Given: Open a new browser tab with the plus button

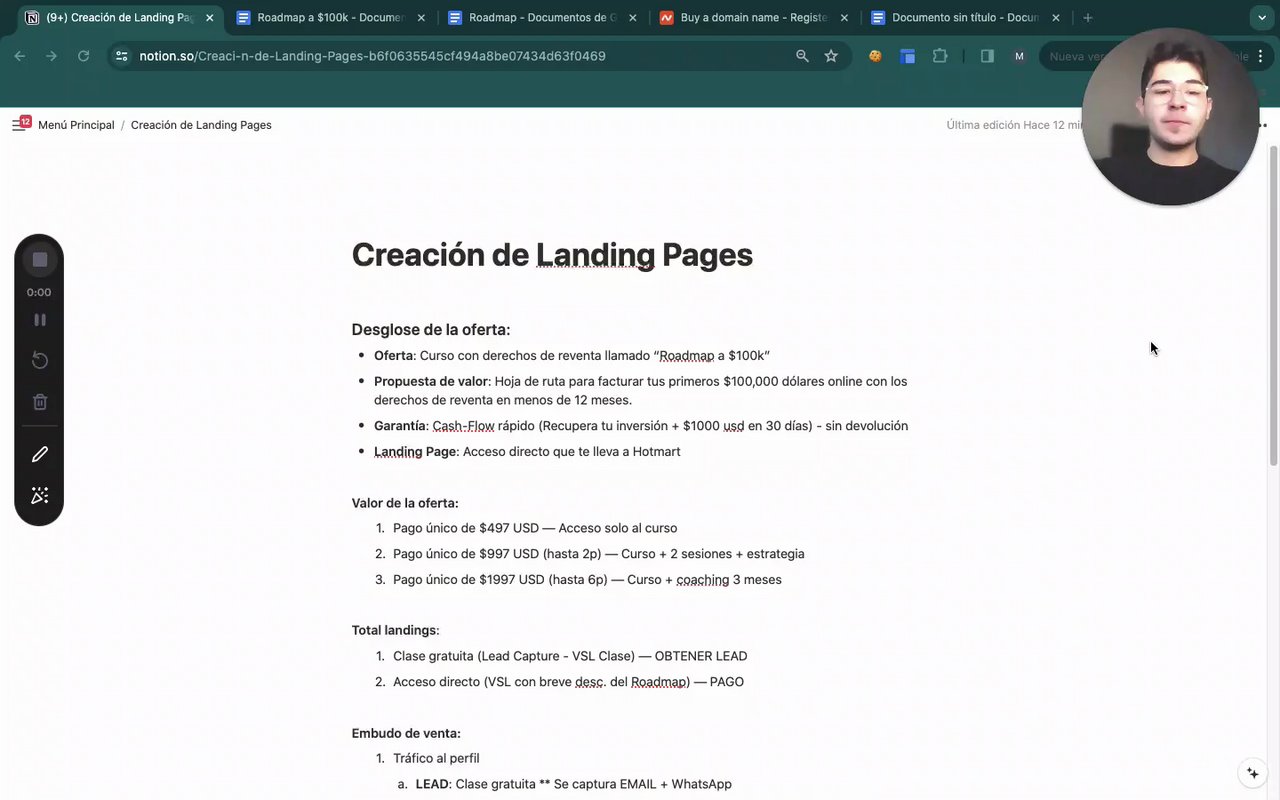Looking at the screenshot, I should 1088,18.
